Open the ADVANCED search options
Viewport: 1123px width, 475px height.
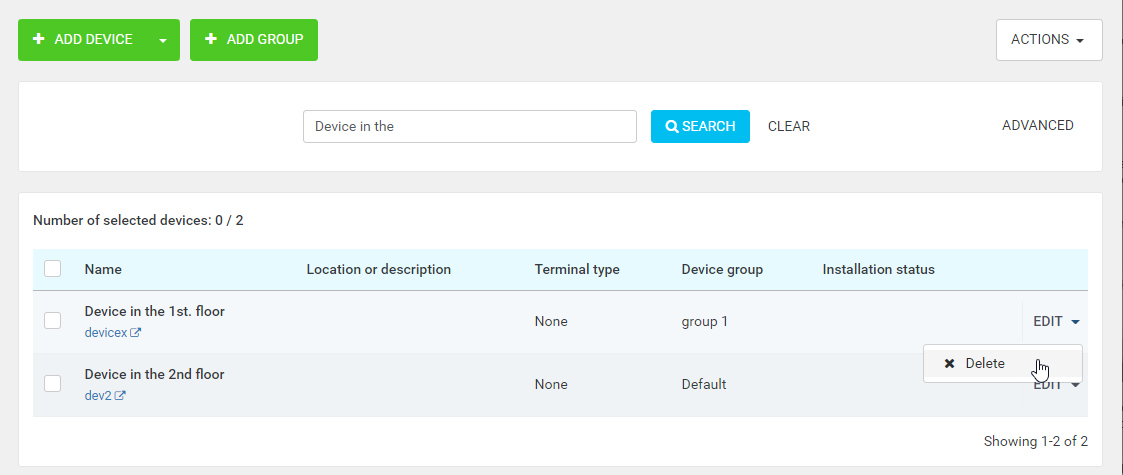tap(1037, 126)
